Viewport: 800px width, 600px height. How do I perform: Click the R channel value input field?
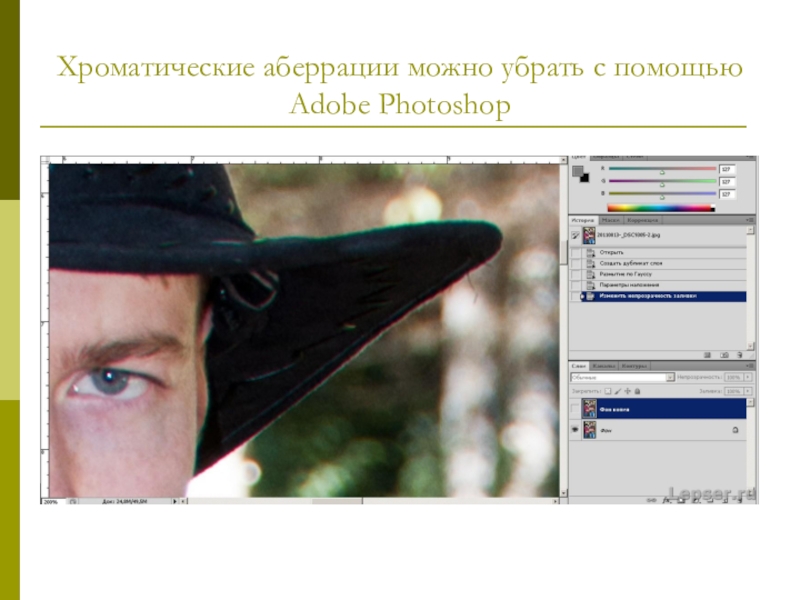[727, 170]
